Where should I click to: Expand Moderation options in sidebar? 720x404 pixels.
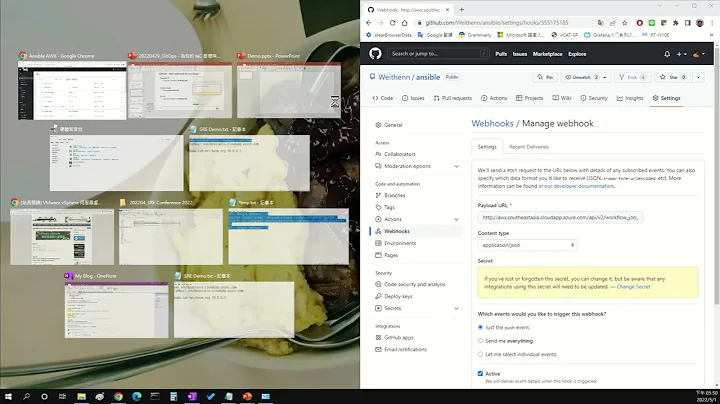(x=456, y=166)
